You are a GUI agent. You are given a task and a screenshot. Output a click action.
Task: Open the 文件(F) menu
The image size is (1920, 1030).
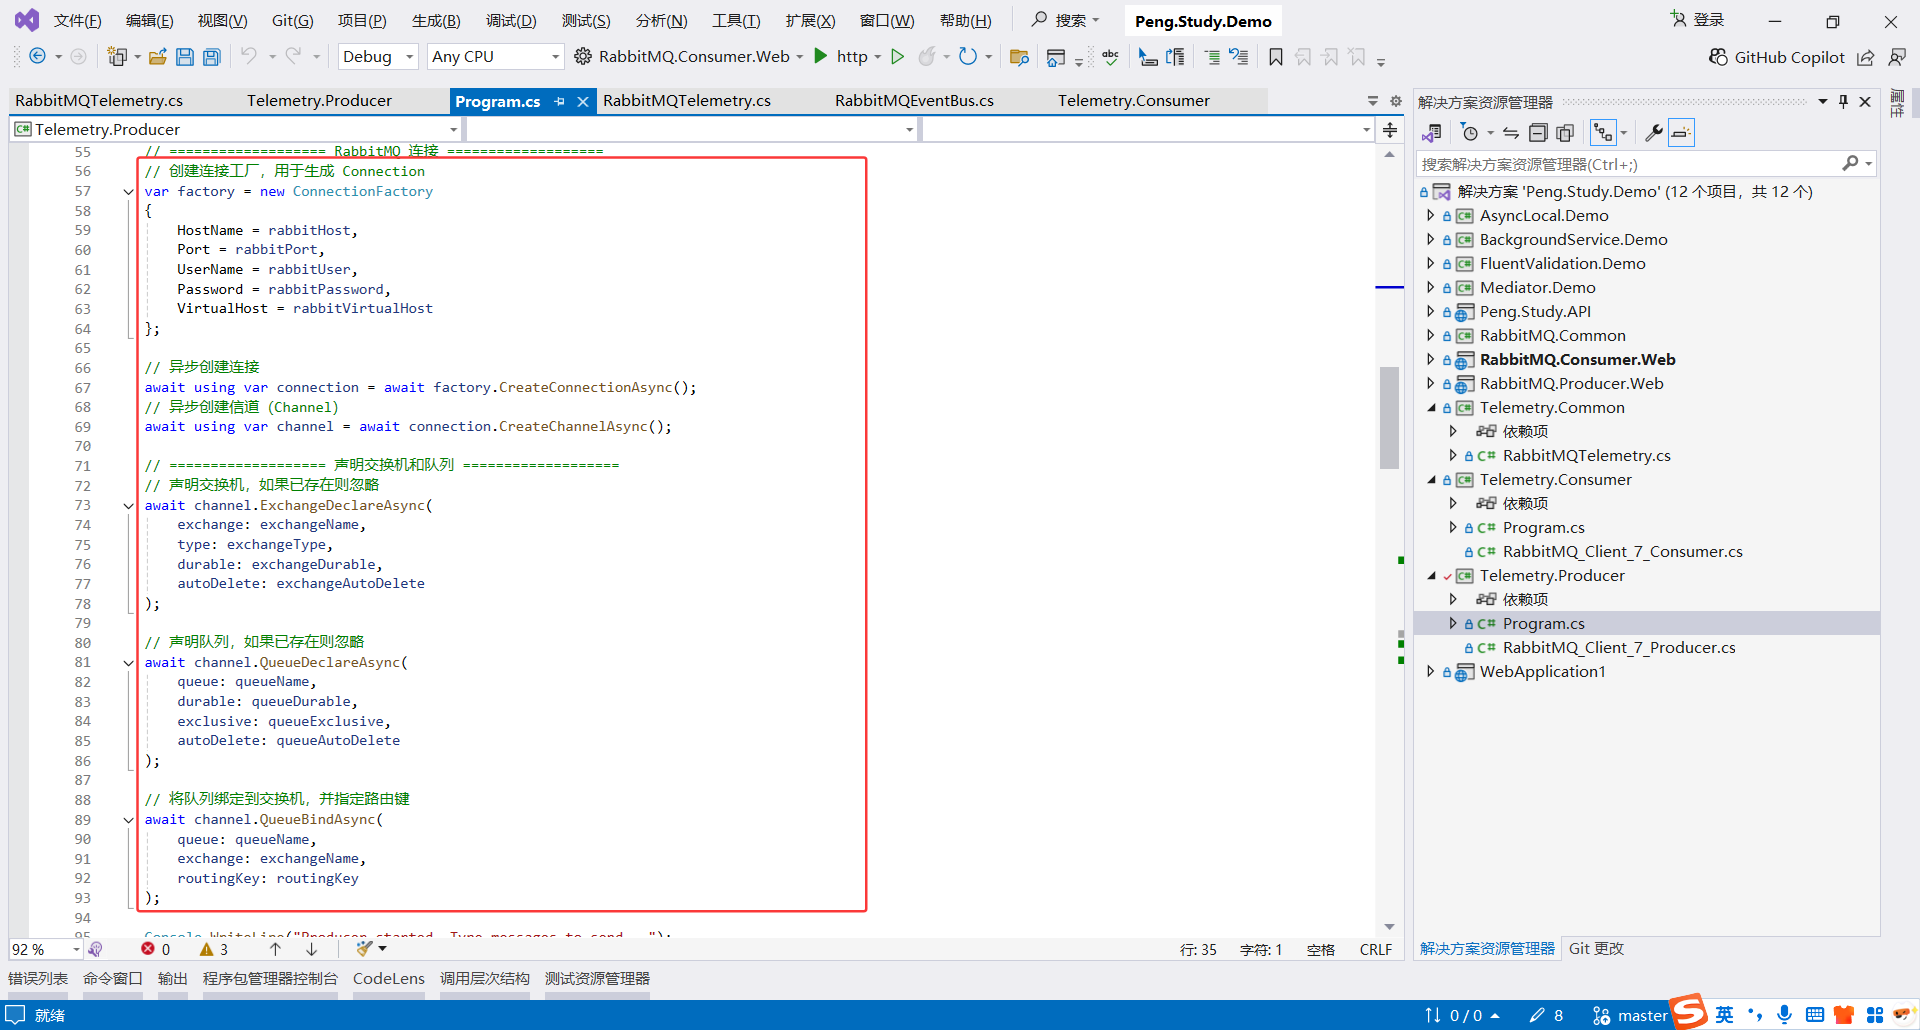coord(77,21)
